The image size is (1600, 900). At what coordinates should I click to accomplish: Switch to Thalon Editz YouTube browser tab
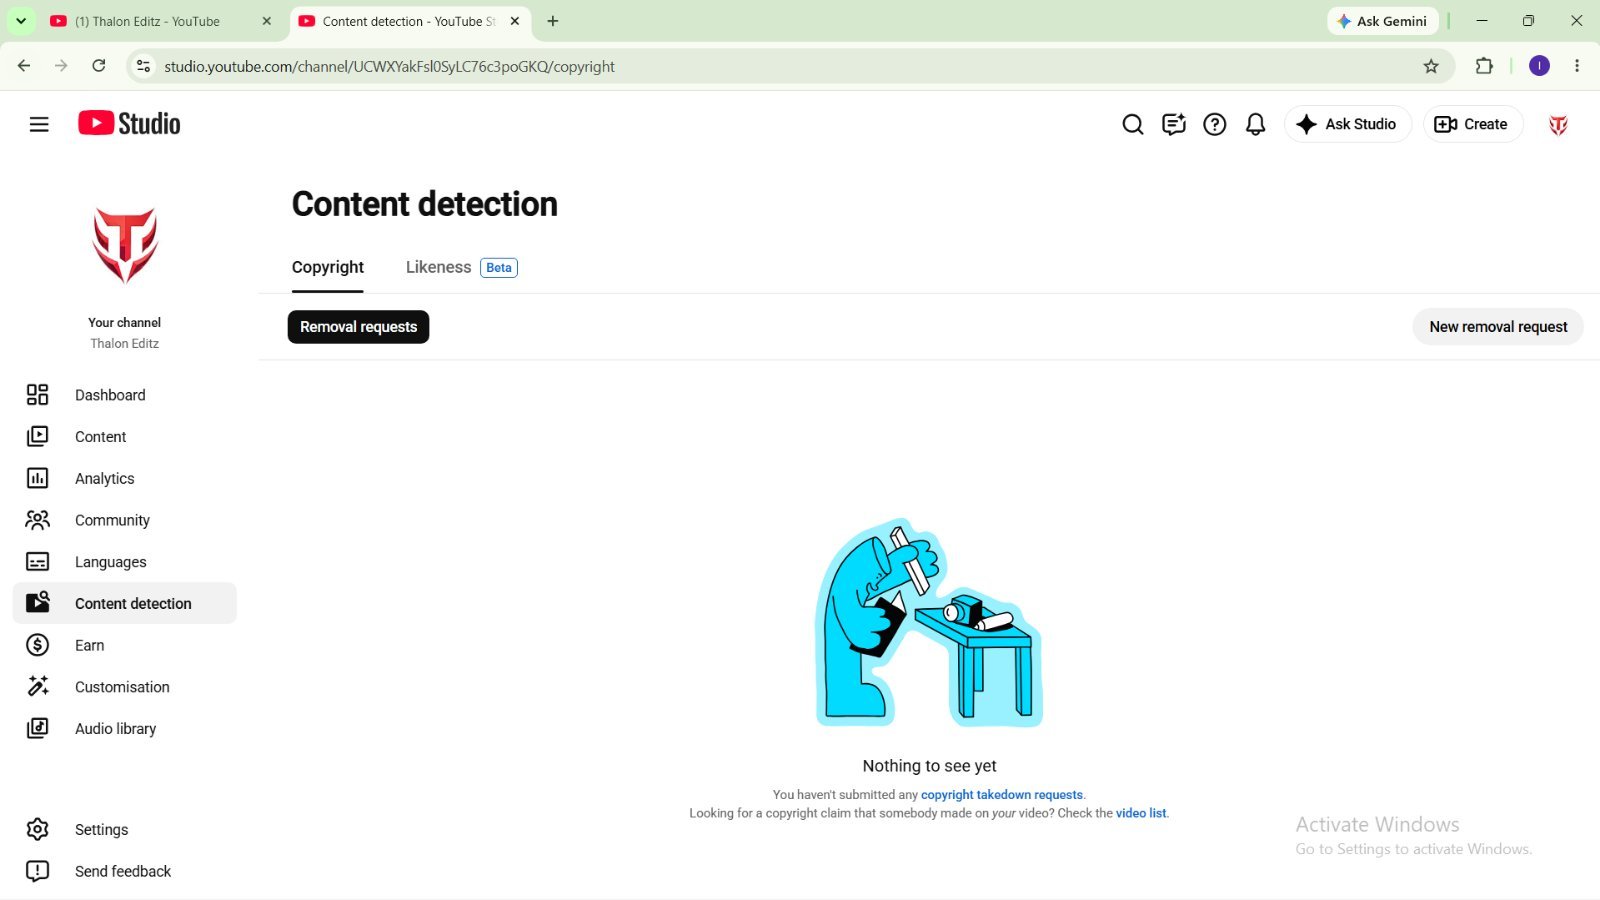[x=160, y=21]
